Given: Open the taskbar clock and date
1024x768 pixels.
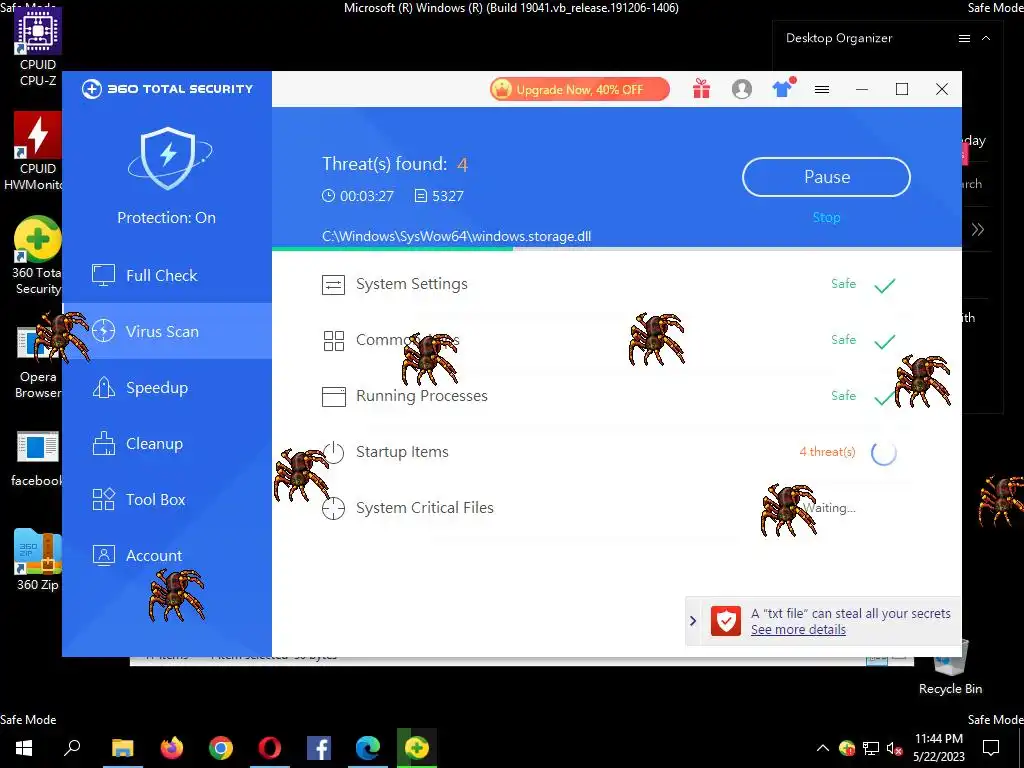Looking at the screenshot, I should [938, 748].
